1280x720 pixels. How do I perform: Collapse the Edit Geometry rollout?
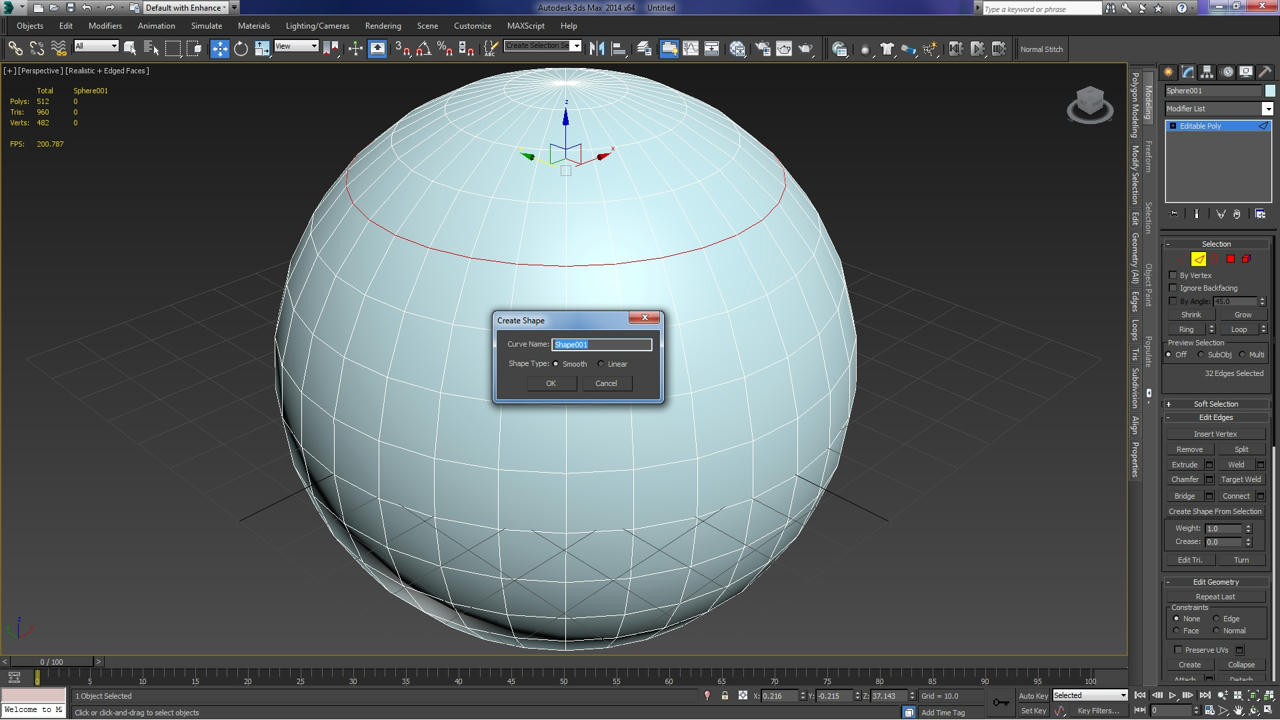click(1216, 582)
